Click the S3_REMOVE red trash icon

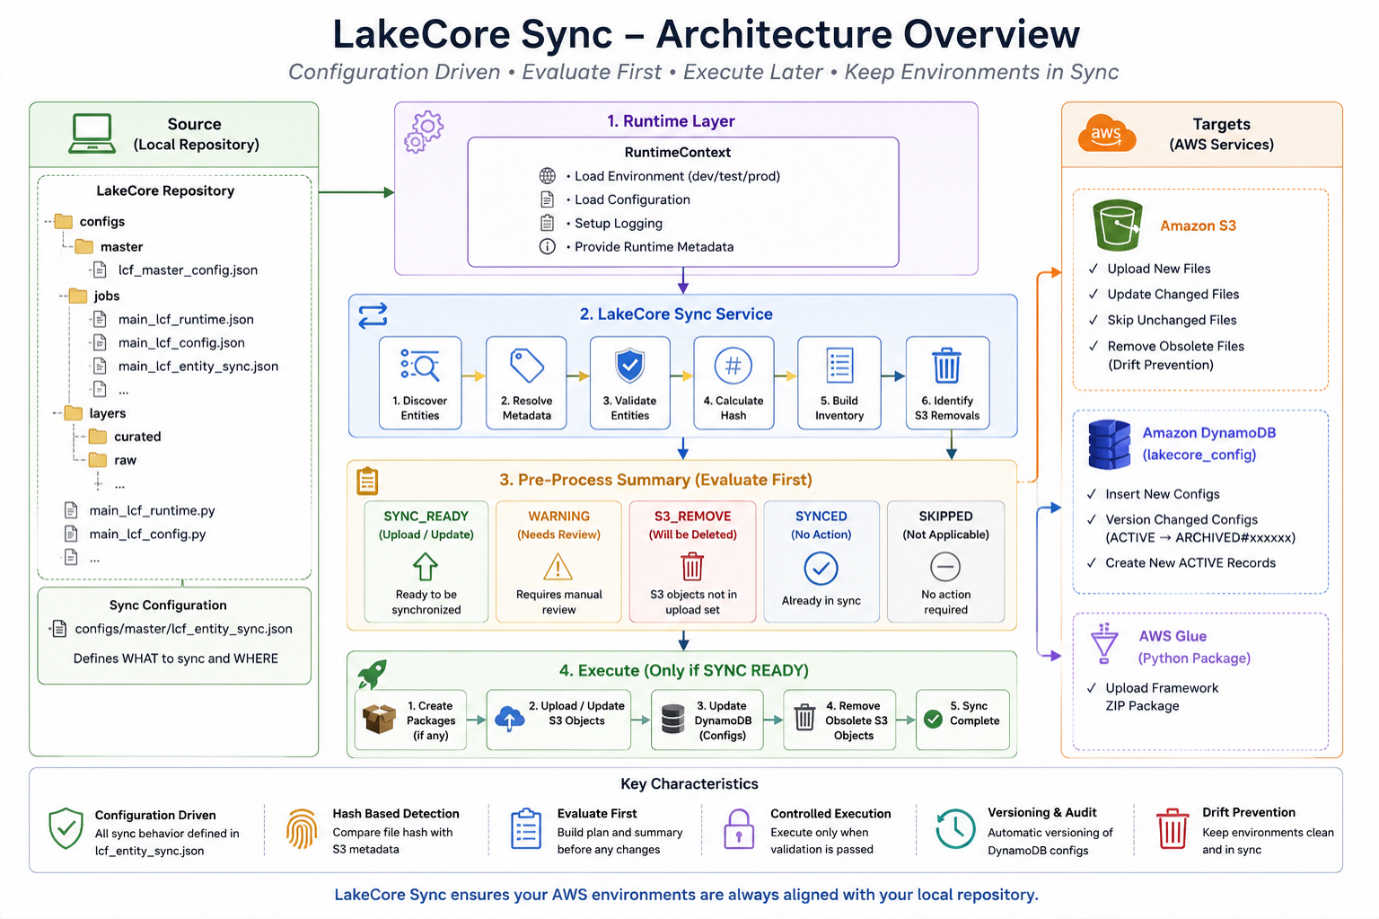tap(692, 566)
